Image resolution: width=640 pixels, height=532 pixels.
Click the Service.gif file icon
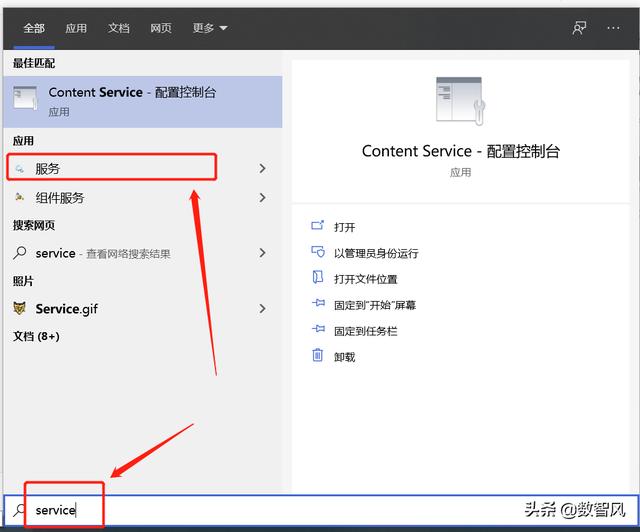tap(19, 308)
